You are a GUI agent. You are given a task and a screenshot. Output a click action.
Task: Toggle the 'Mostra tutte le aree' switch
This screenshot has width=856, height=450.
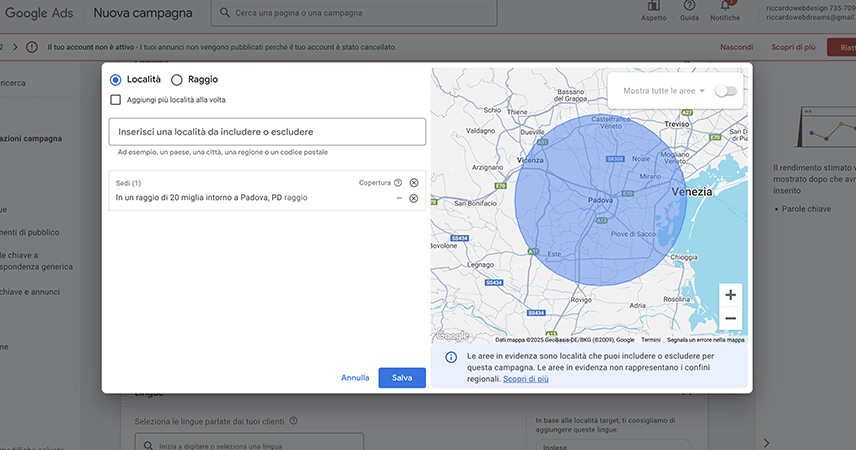pyautogui.click(x=725, y=91)
